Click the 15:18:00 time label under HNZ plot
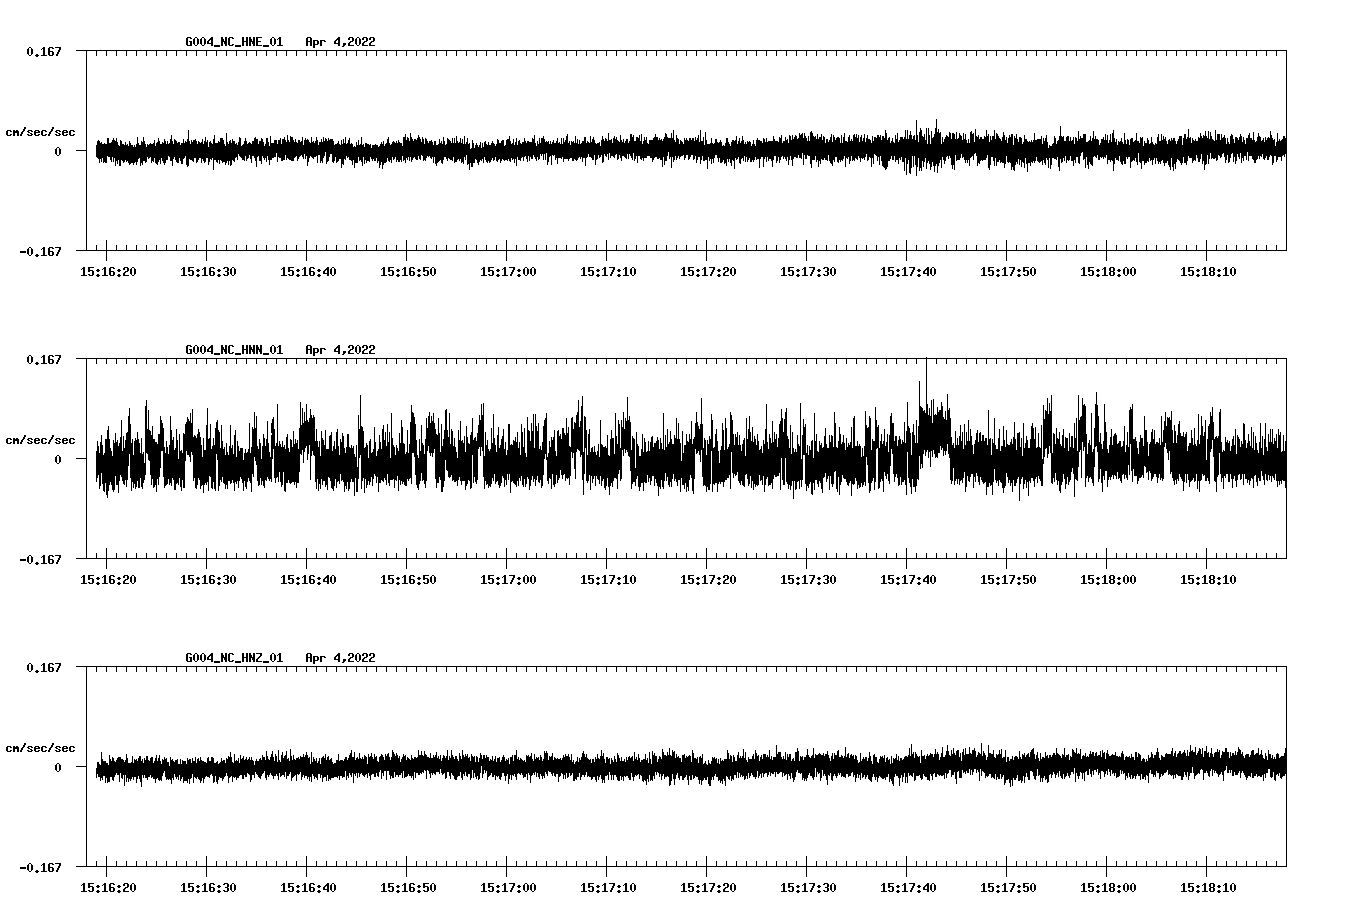 [x=1108, y=888]
